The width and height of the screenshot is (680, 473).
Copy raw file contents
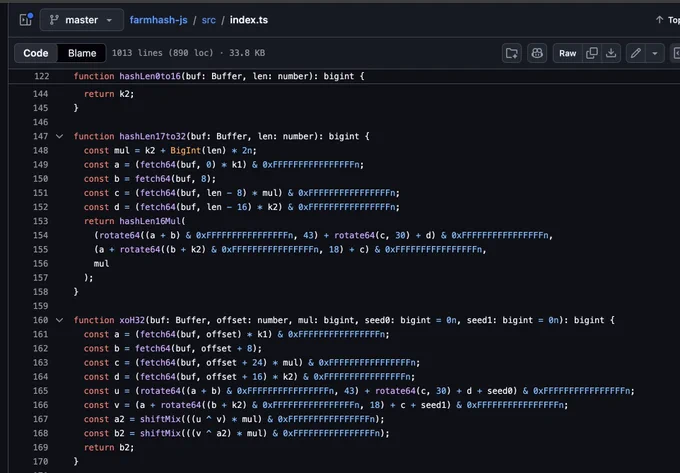(x=592, y=53)
